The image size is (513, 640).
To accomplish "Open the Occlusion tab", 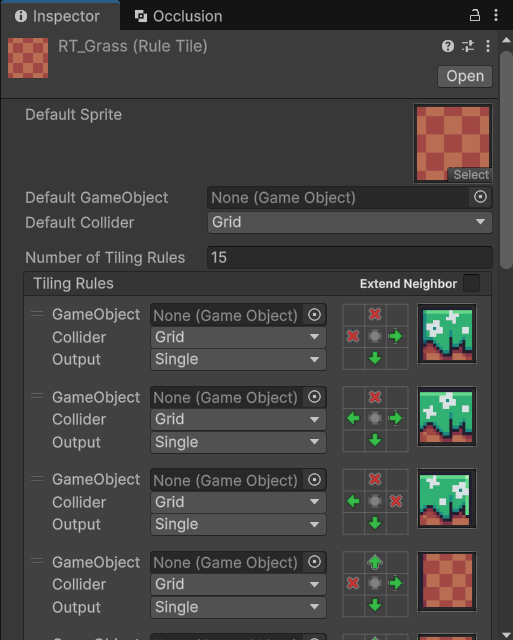I will click(179, 16).
